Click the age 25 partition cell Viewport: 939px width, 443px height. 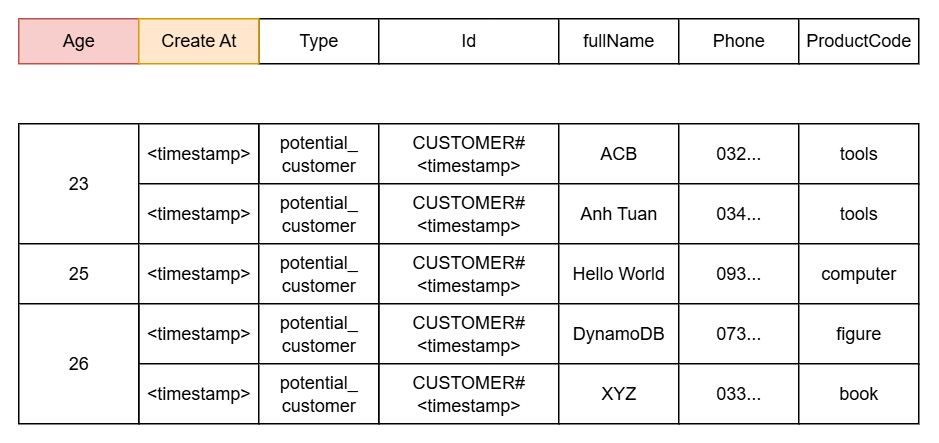[78, 274]
